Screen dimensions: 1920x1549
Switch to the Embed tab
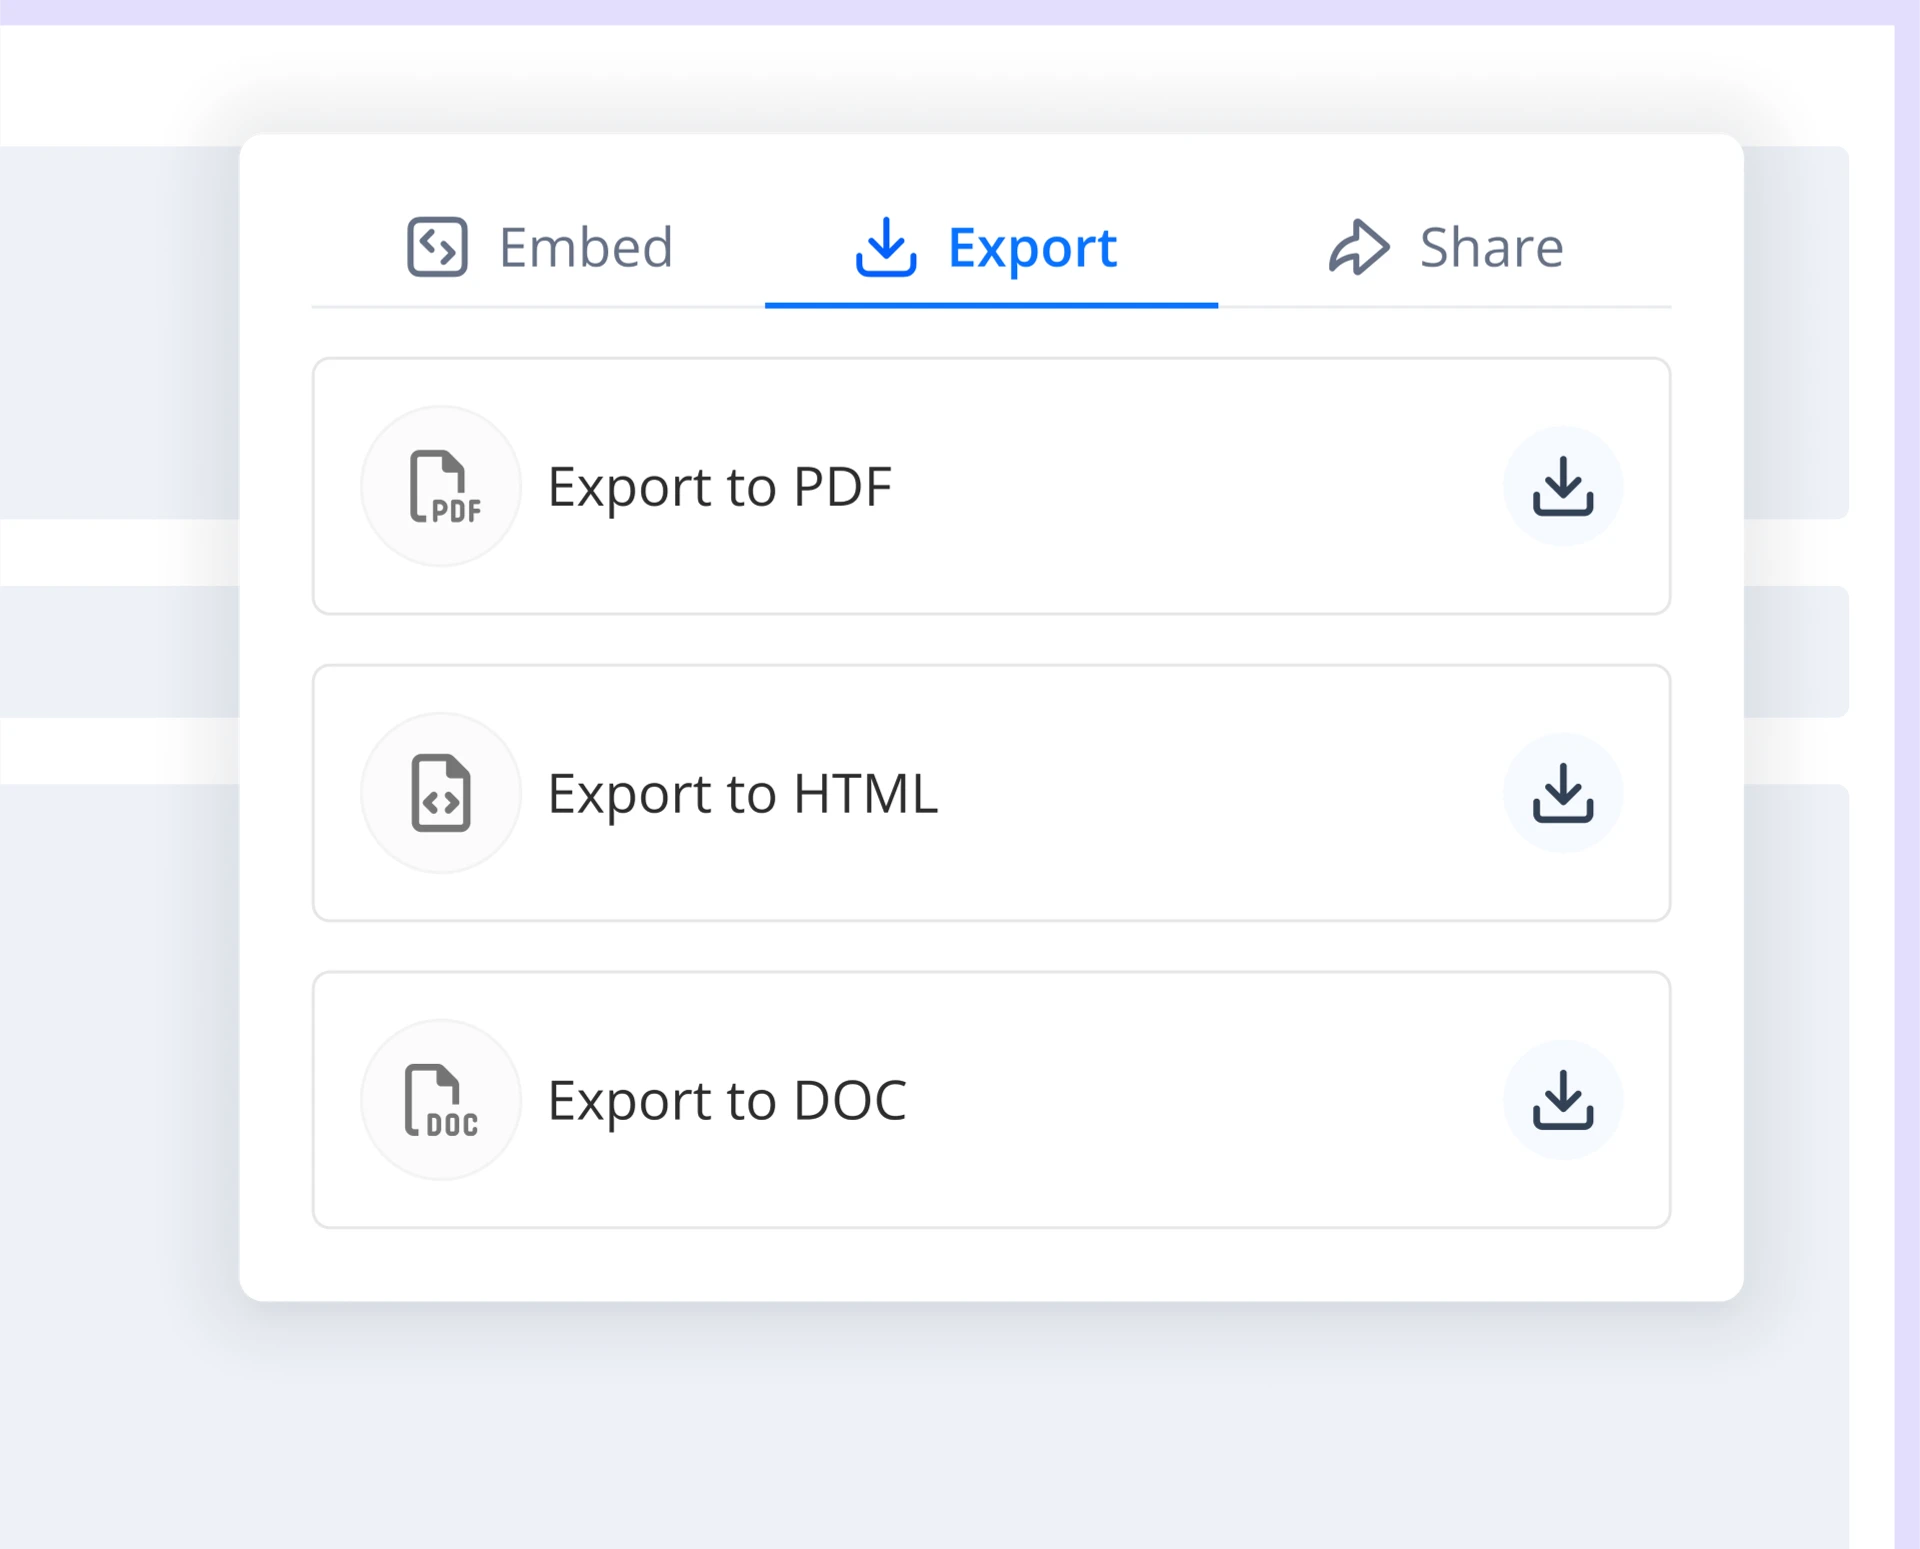coord(540,247)
